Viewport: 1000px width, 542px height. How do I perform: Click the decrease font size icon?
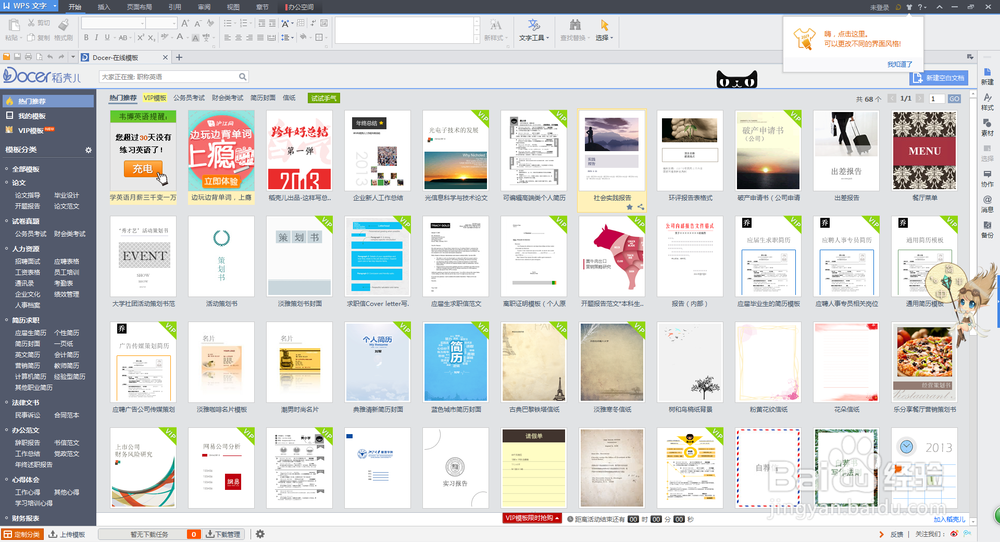(x=198, y=23)
